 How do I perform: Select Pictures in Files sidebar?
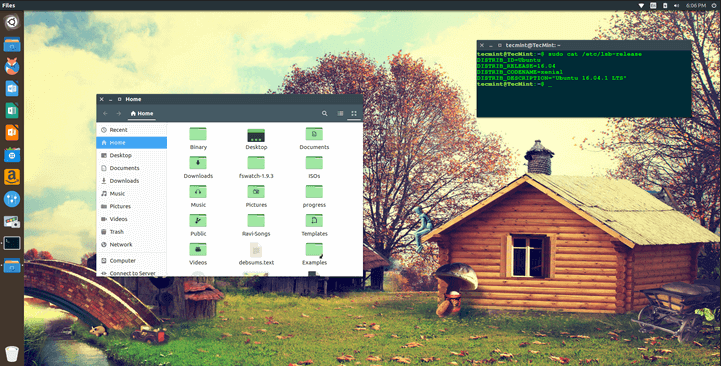132,206
